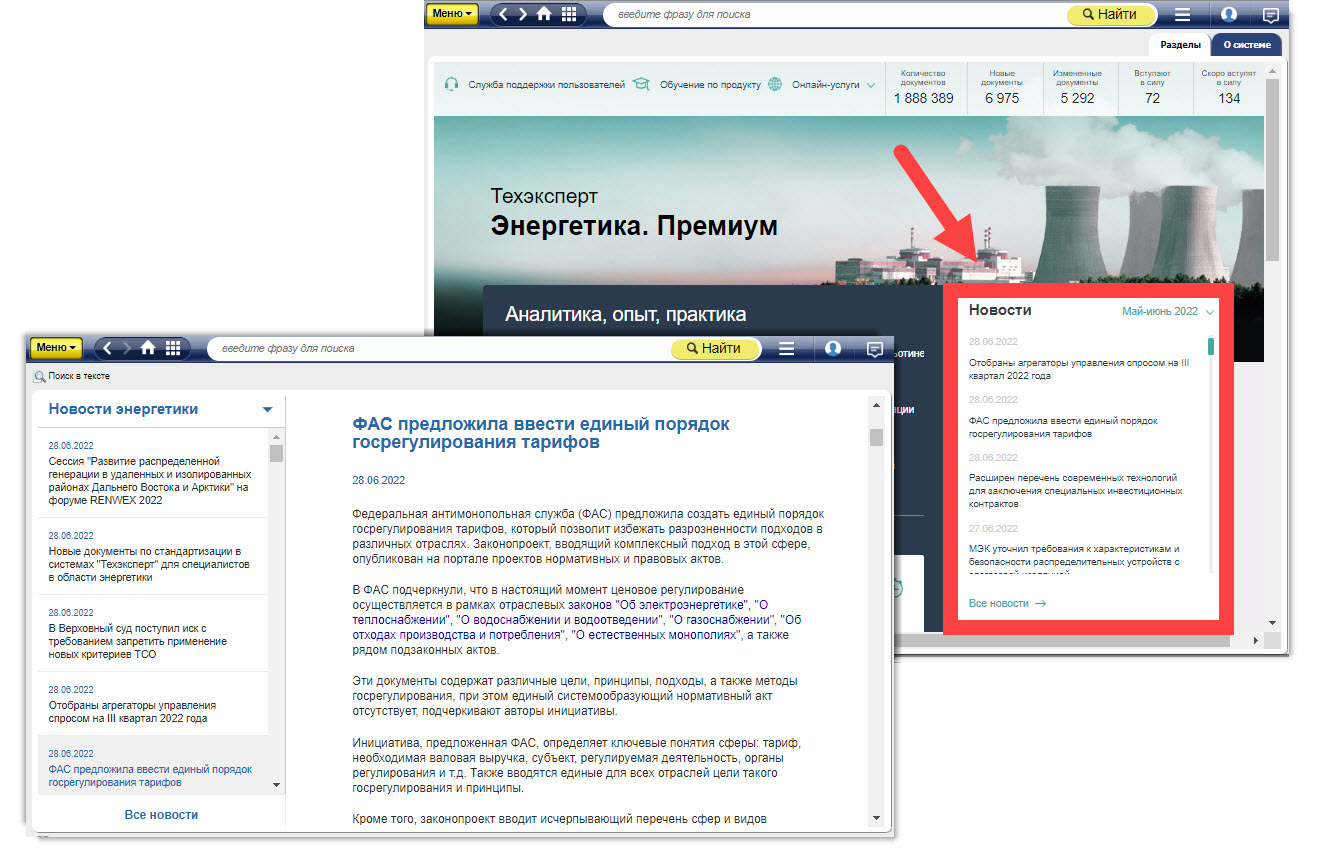
Task: Click the graduation cap training icon
Action: pos(641,85)
